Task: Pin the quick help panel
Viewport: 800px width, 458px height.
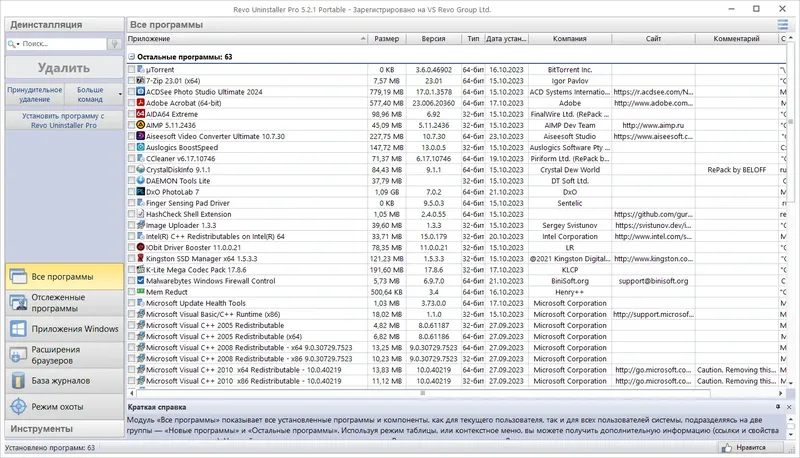Action: pos(778,407)
